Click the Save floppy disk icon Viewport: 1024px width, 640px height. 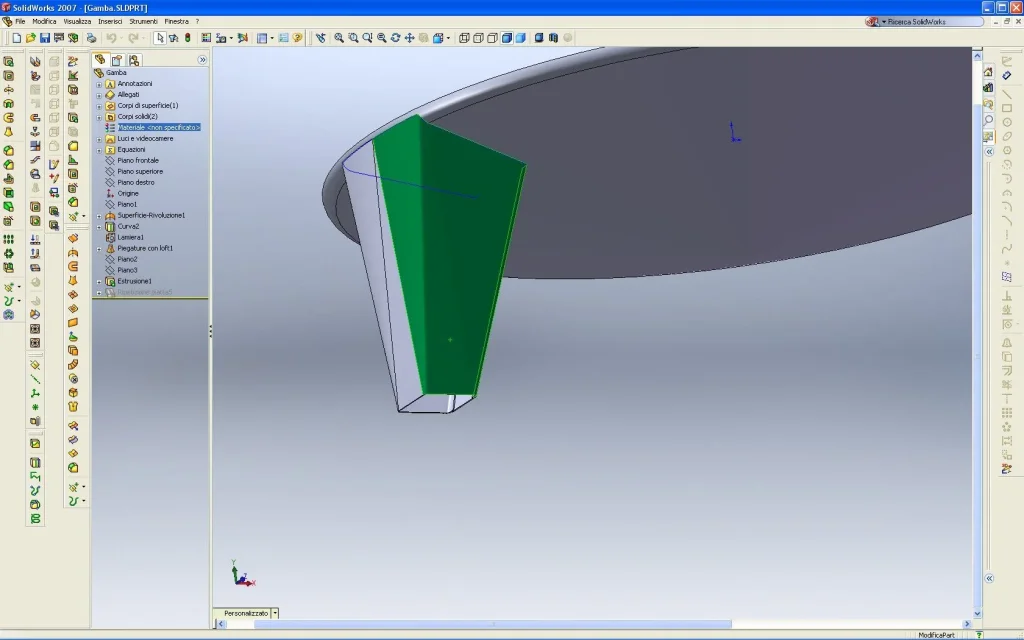[44, 38]
